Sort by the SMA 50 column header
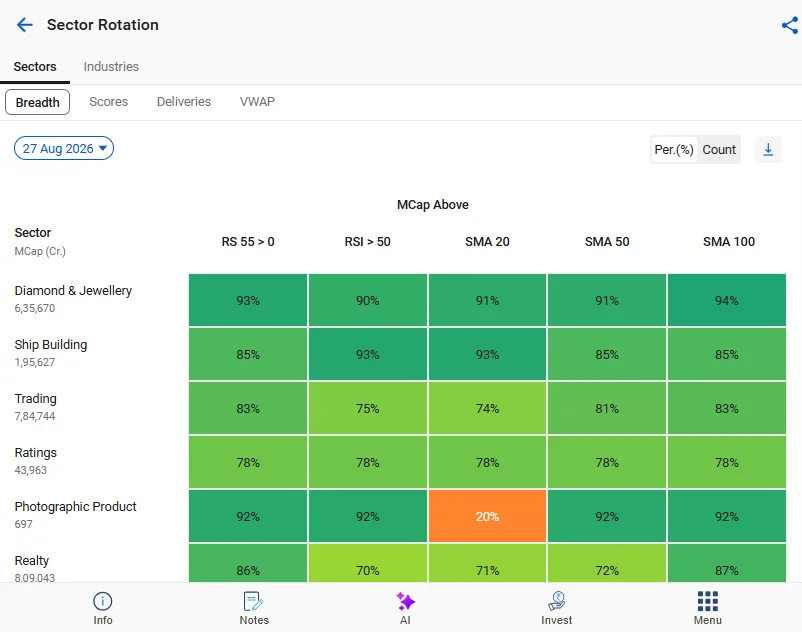 [x=607, y=241]
